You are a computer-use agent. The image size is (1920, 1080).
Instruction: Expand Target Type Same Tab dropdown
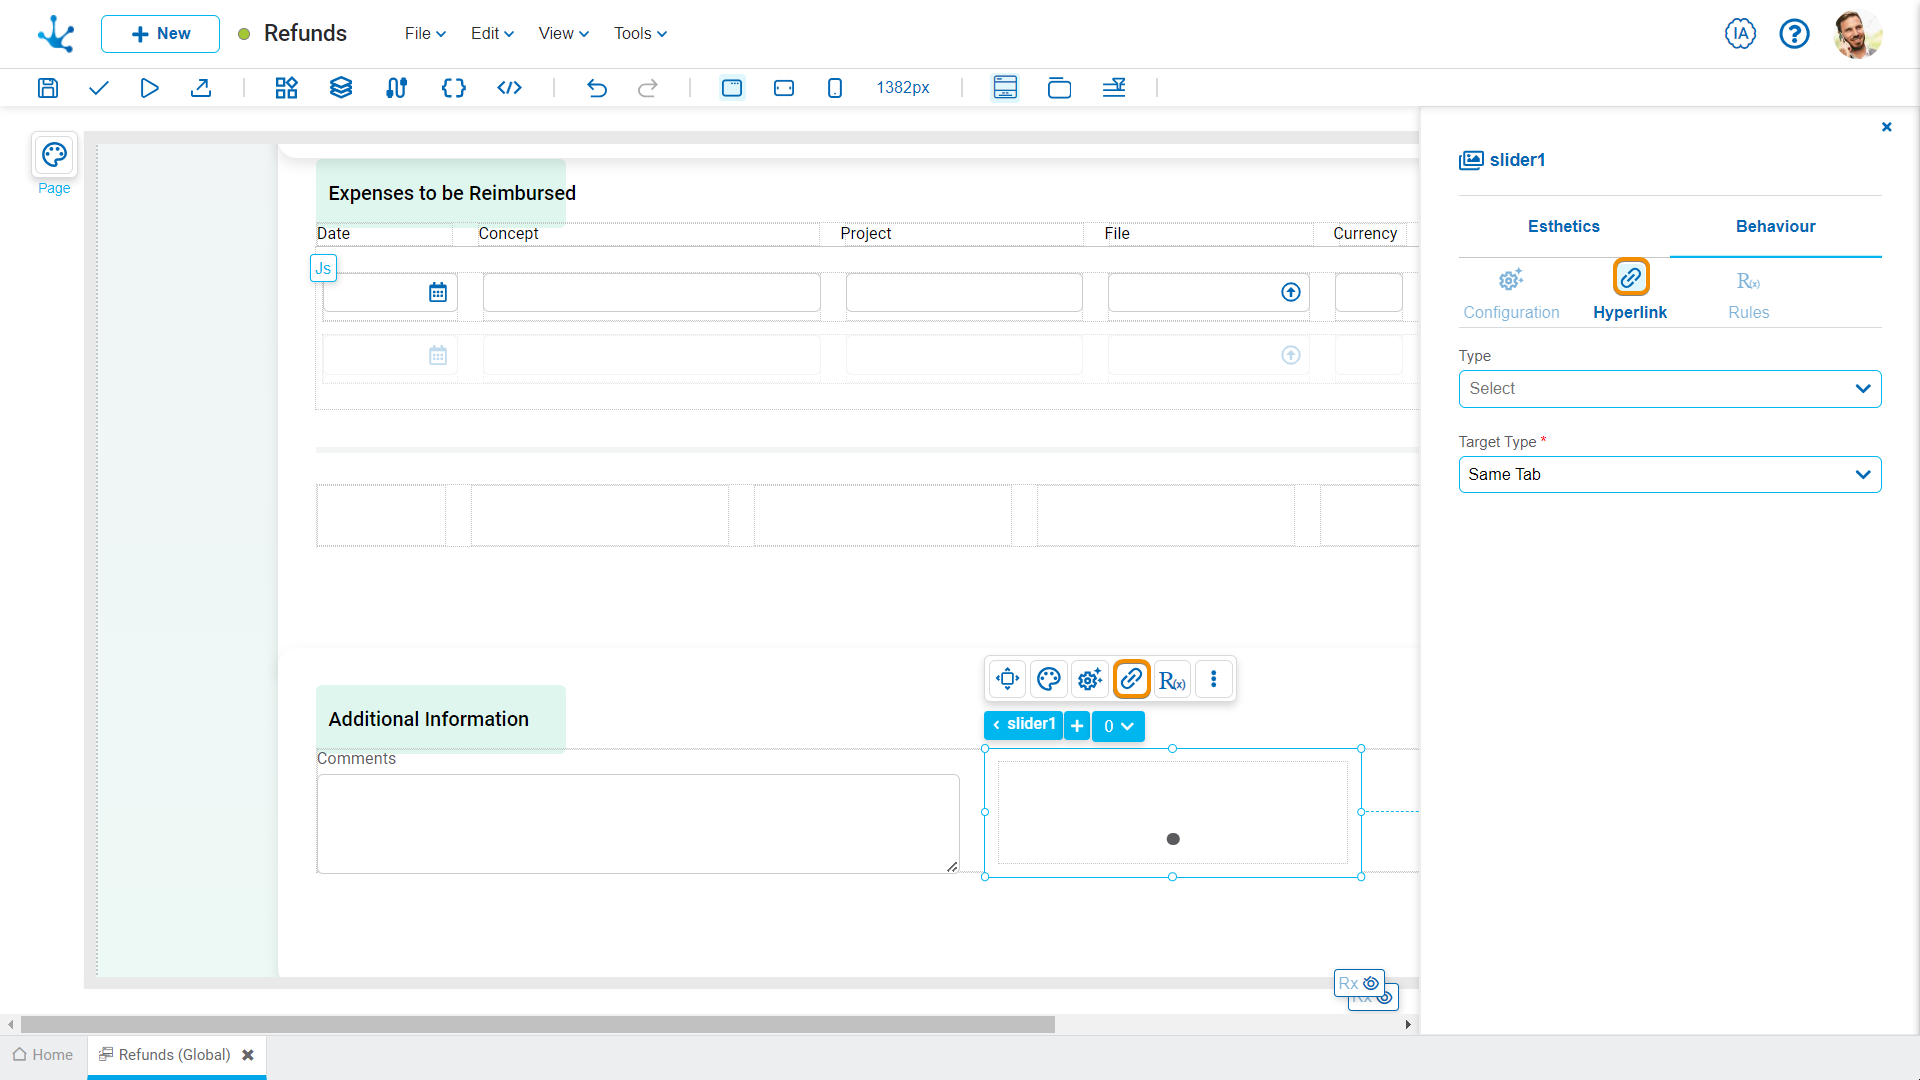pyautogui.click(x=1669, y=475)
